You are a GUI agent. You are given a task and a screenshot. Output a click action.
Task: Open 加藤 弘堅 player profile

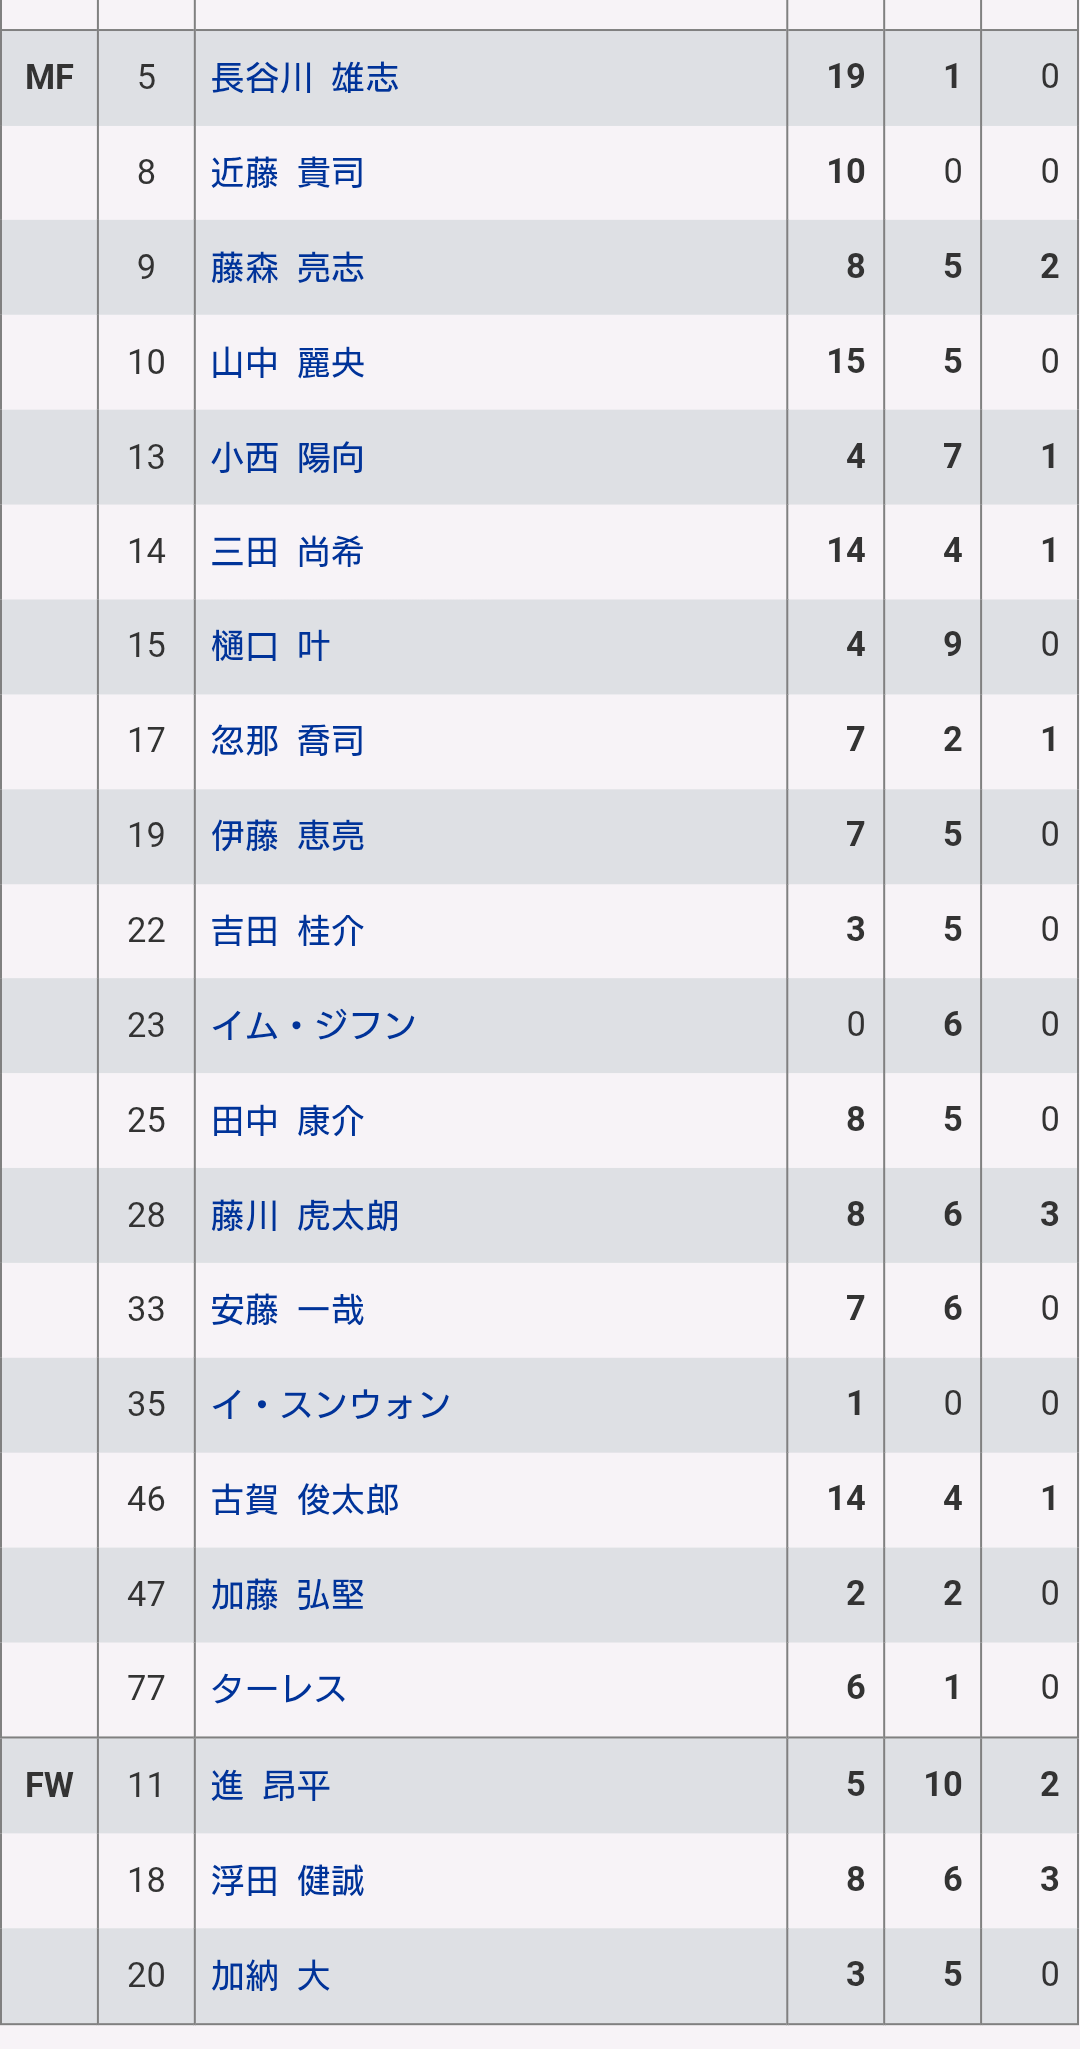click(x=288, y=1594)
